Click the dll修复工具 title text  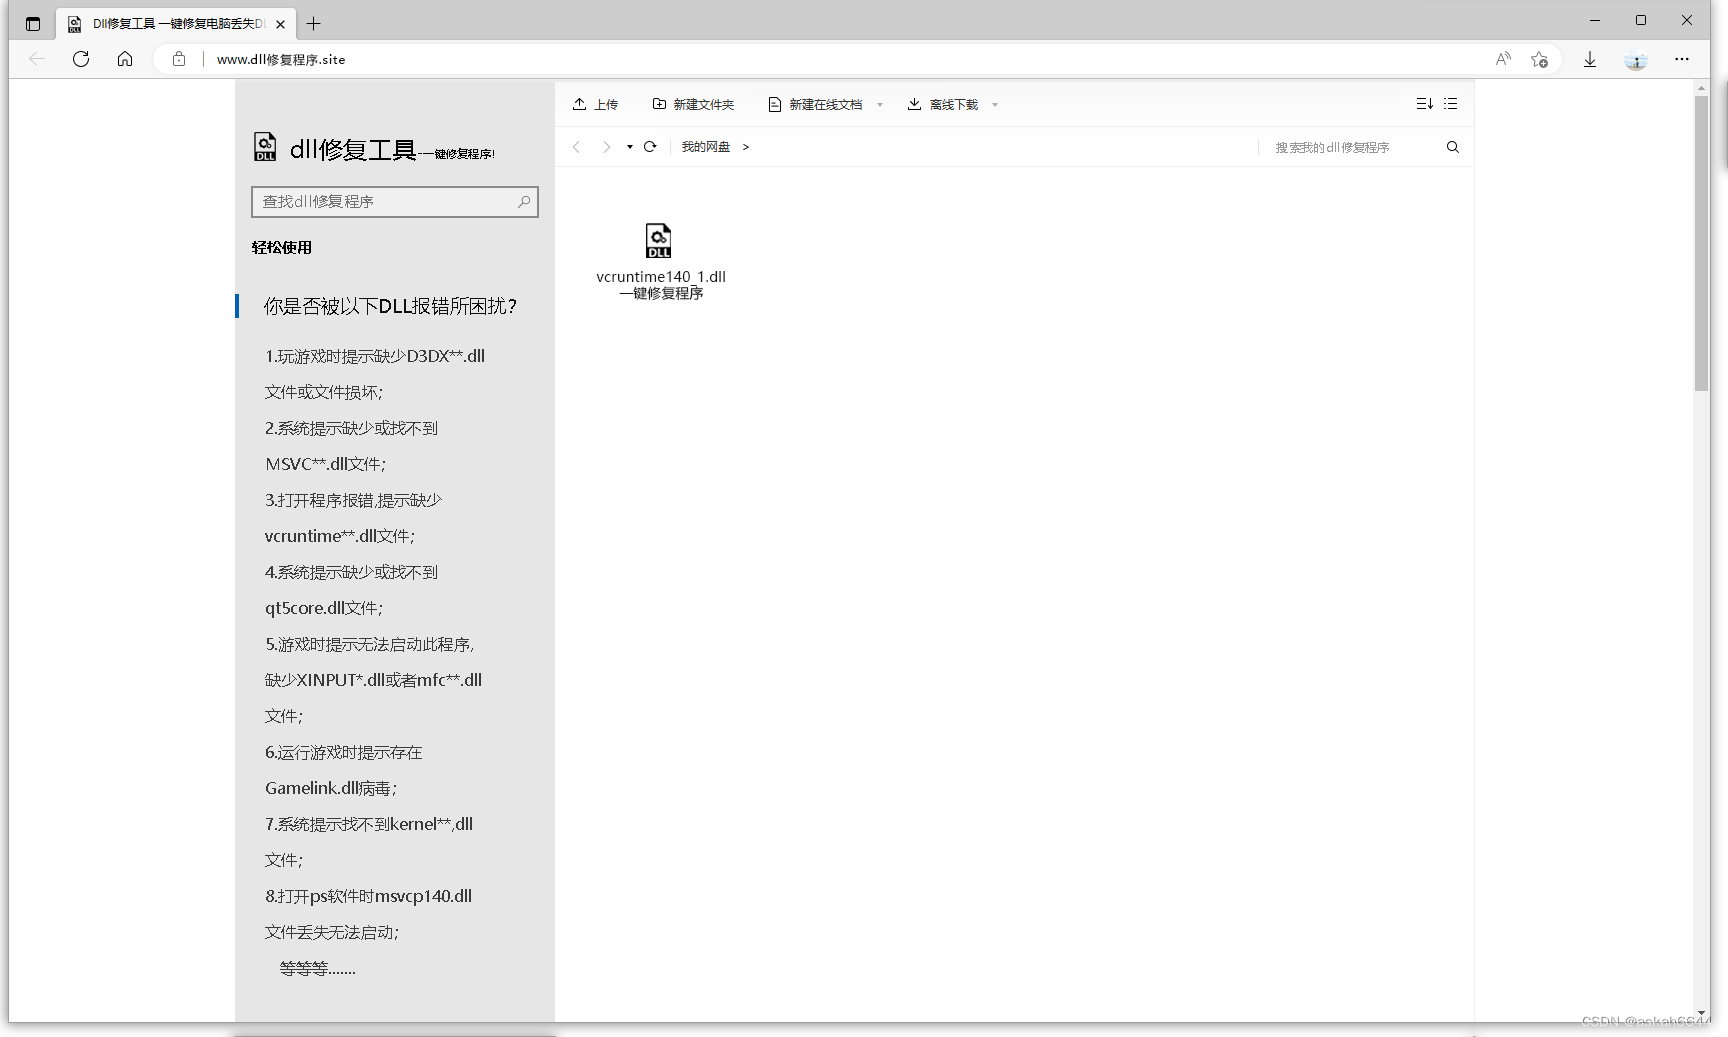coord(353,150)
